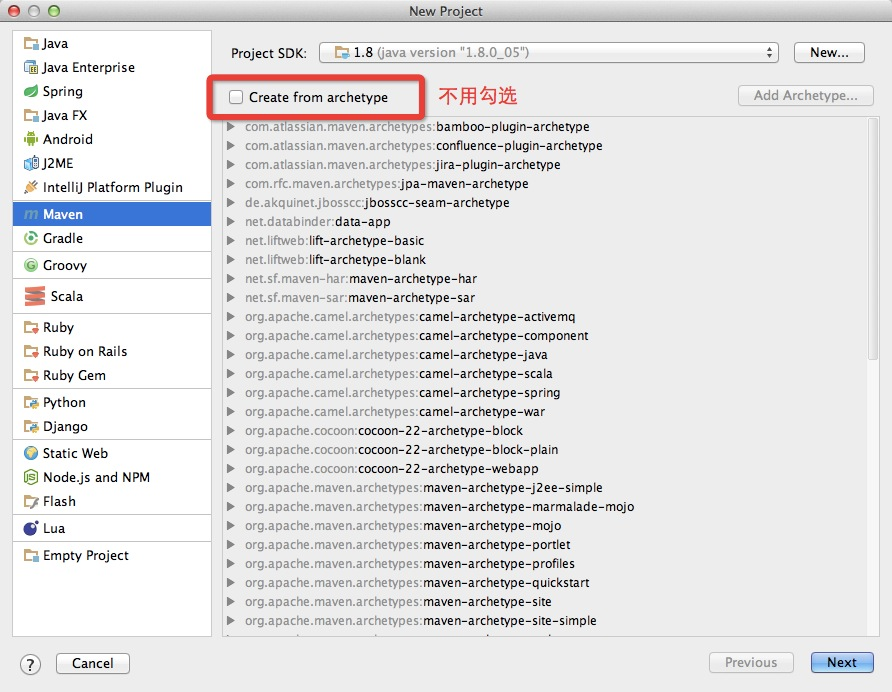Image resolution: width=892 pixels, height=692 pixels.
Task: Click the Java project type icon
Action: coord(31,43)
